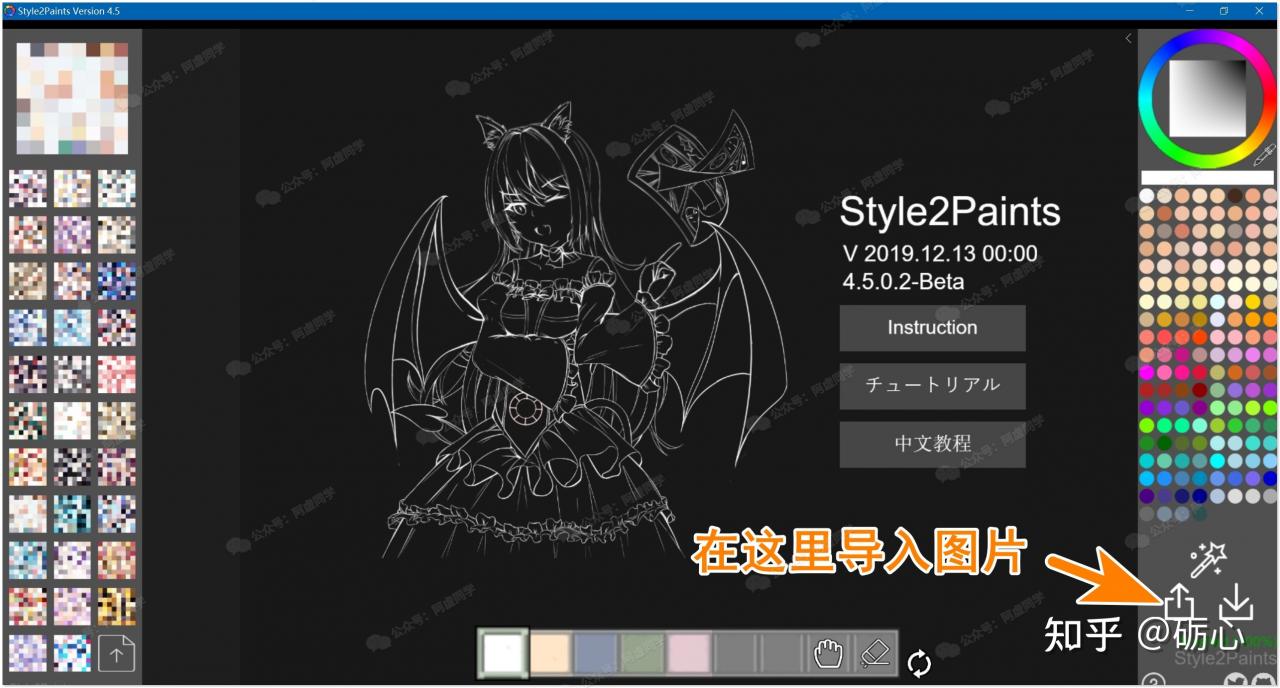Click the line-art catgirl sketch canvas
Viewport: 1280px width, 688px height.
pyautogui.click(x=575, y=330)
